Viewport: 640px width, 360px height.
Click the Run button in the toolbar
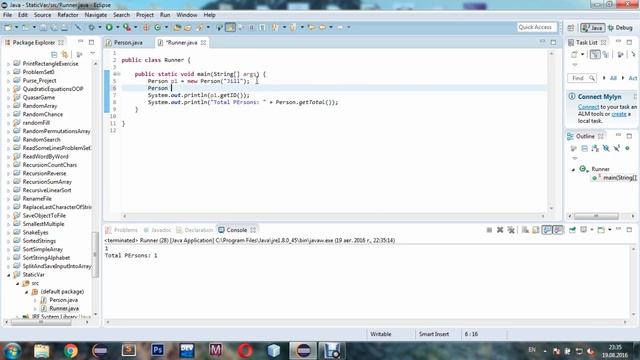pyautogui.click(x=109, y=27)
